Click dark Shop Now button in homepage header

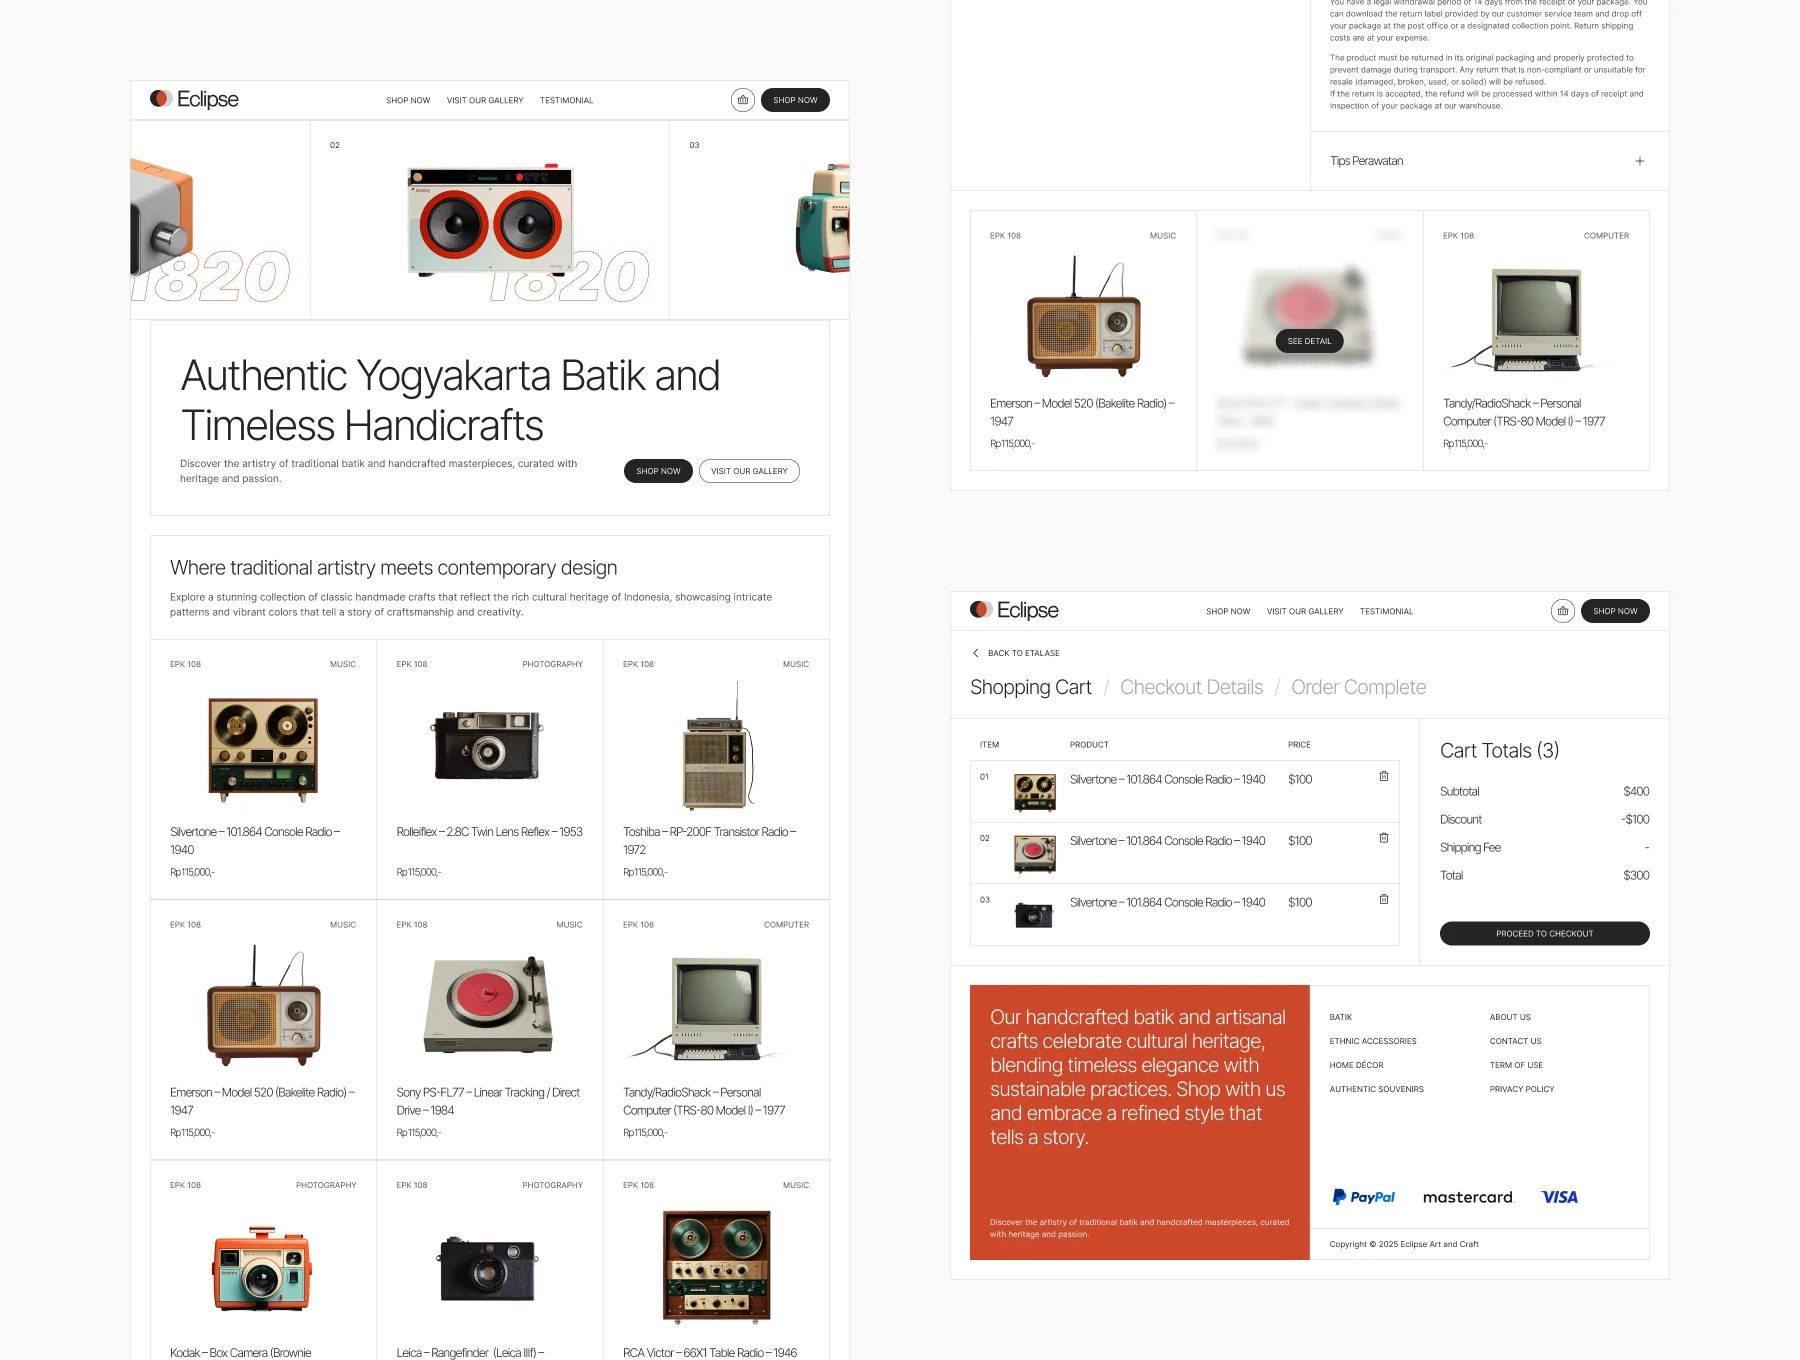[x=795, y=100]
